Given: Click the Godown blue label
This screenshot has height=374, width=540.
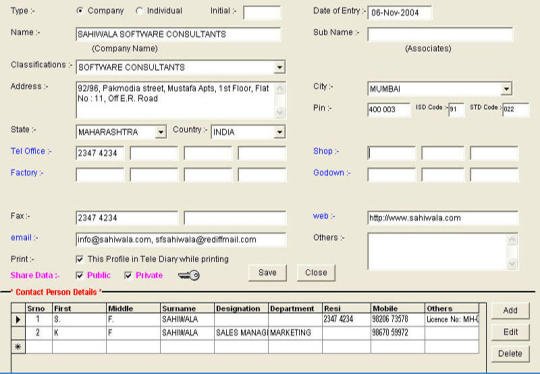Looking at the screenshot, I should [x=332, y=173].
